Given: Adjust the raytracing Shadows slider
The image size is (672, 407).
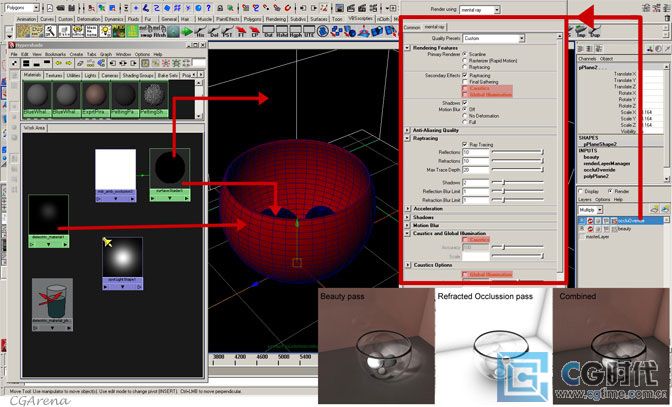Looking at the screenshot, I should (518, 183).
